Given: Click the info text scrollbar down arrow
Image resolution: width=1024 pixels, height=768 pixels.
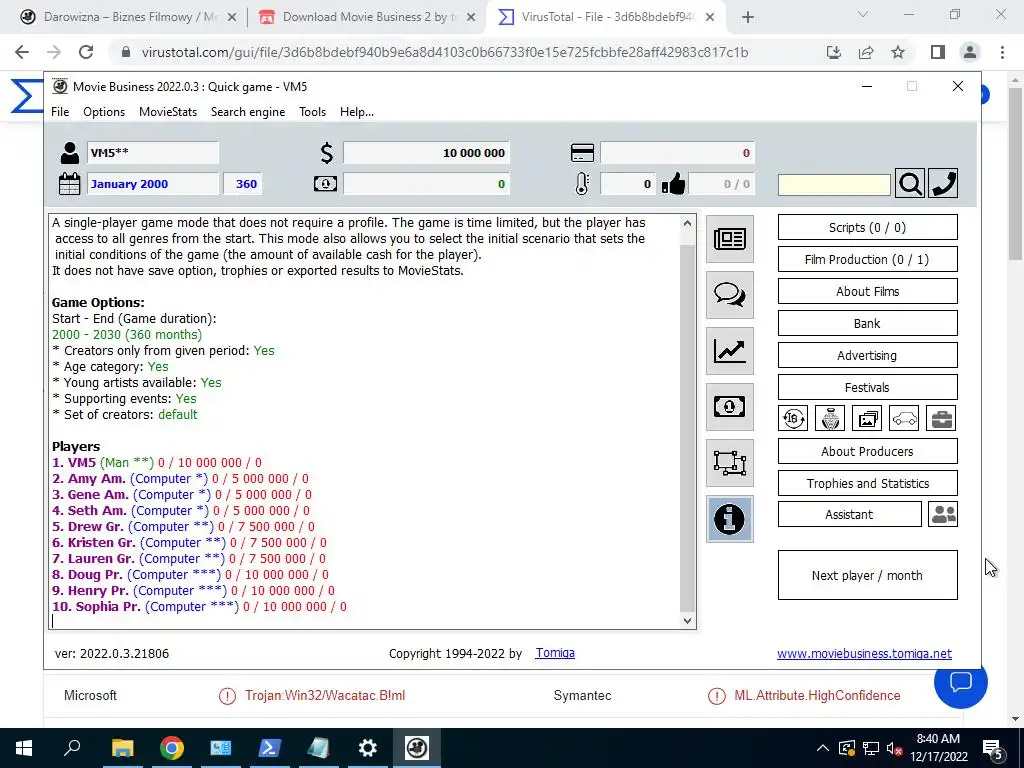Looking at the screenshot, I should click(x=687, y=621).
